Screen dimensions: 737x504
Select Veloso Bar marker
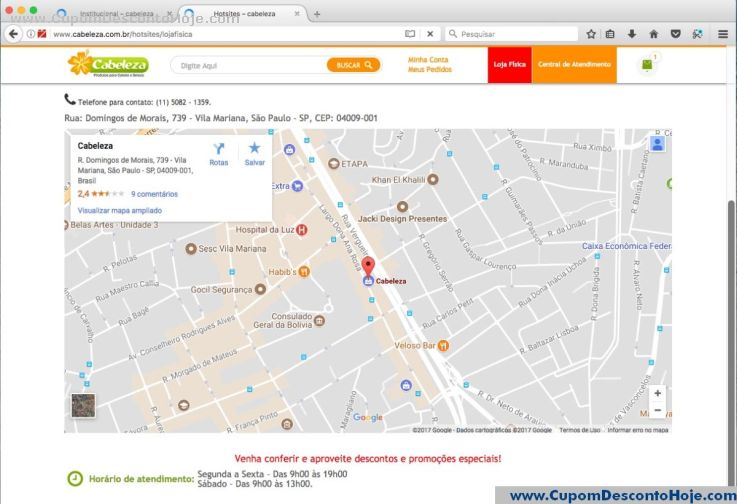point(443,346)
